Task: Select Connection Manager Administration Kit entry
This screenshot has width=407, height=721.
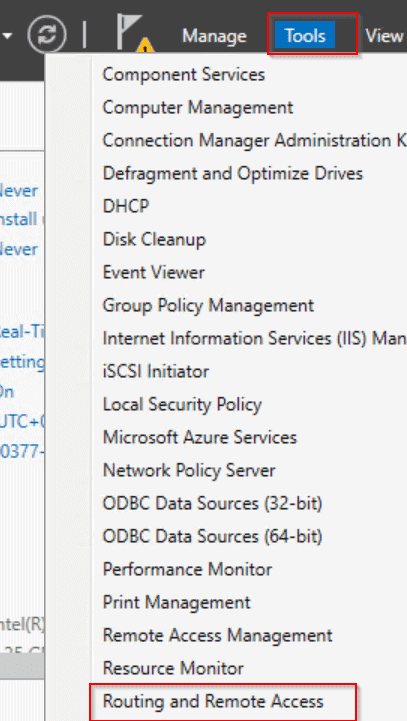Action: pos(254,140)
